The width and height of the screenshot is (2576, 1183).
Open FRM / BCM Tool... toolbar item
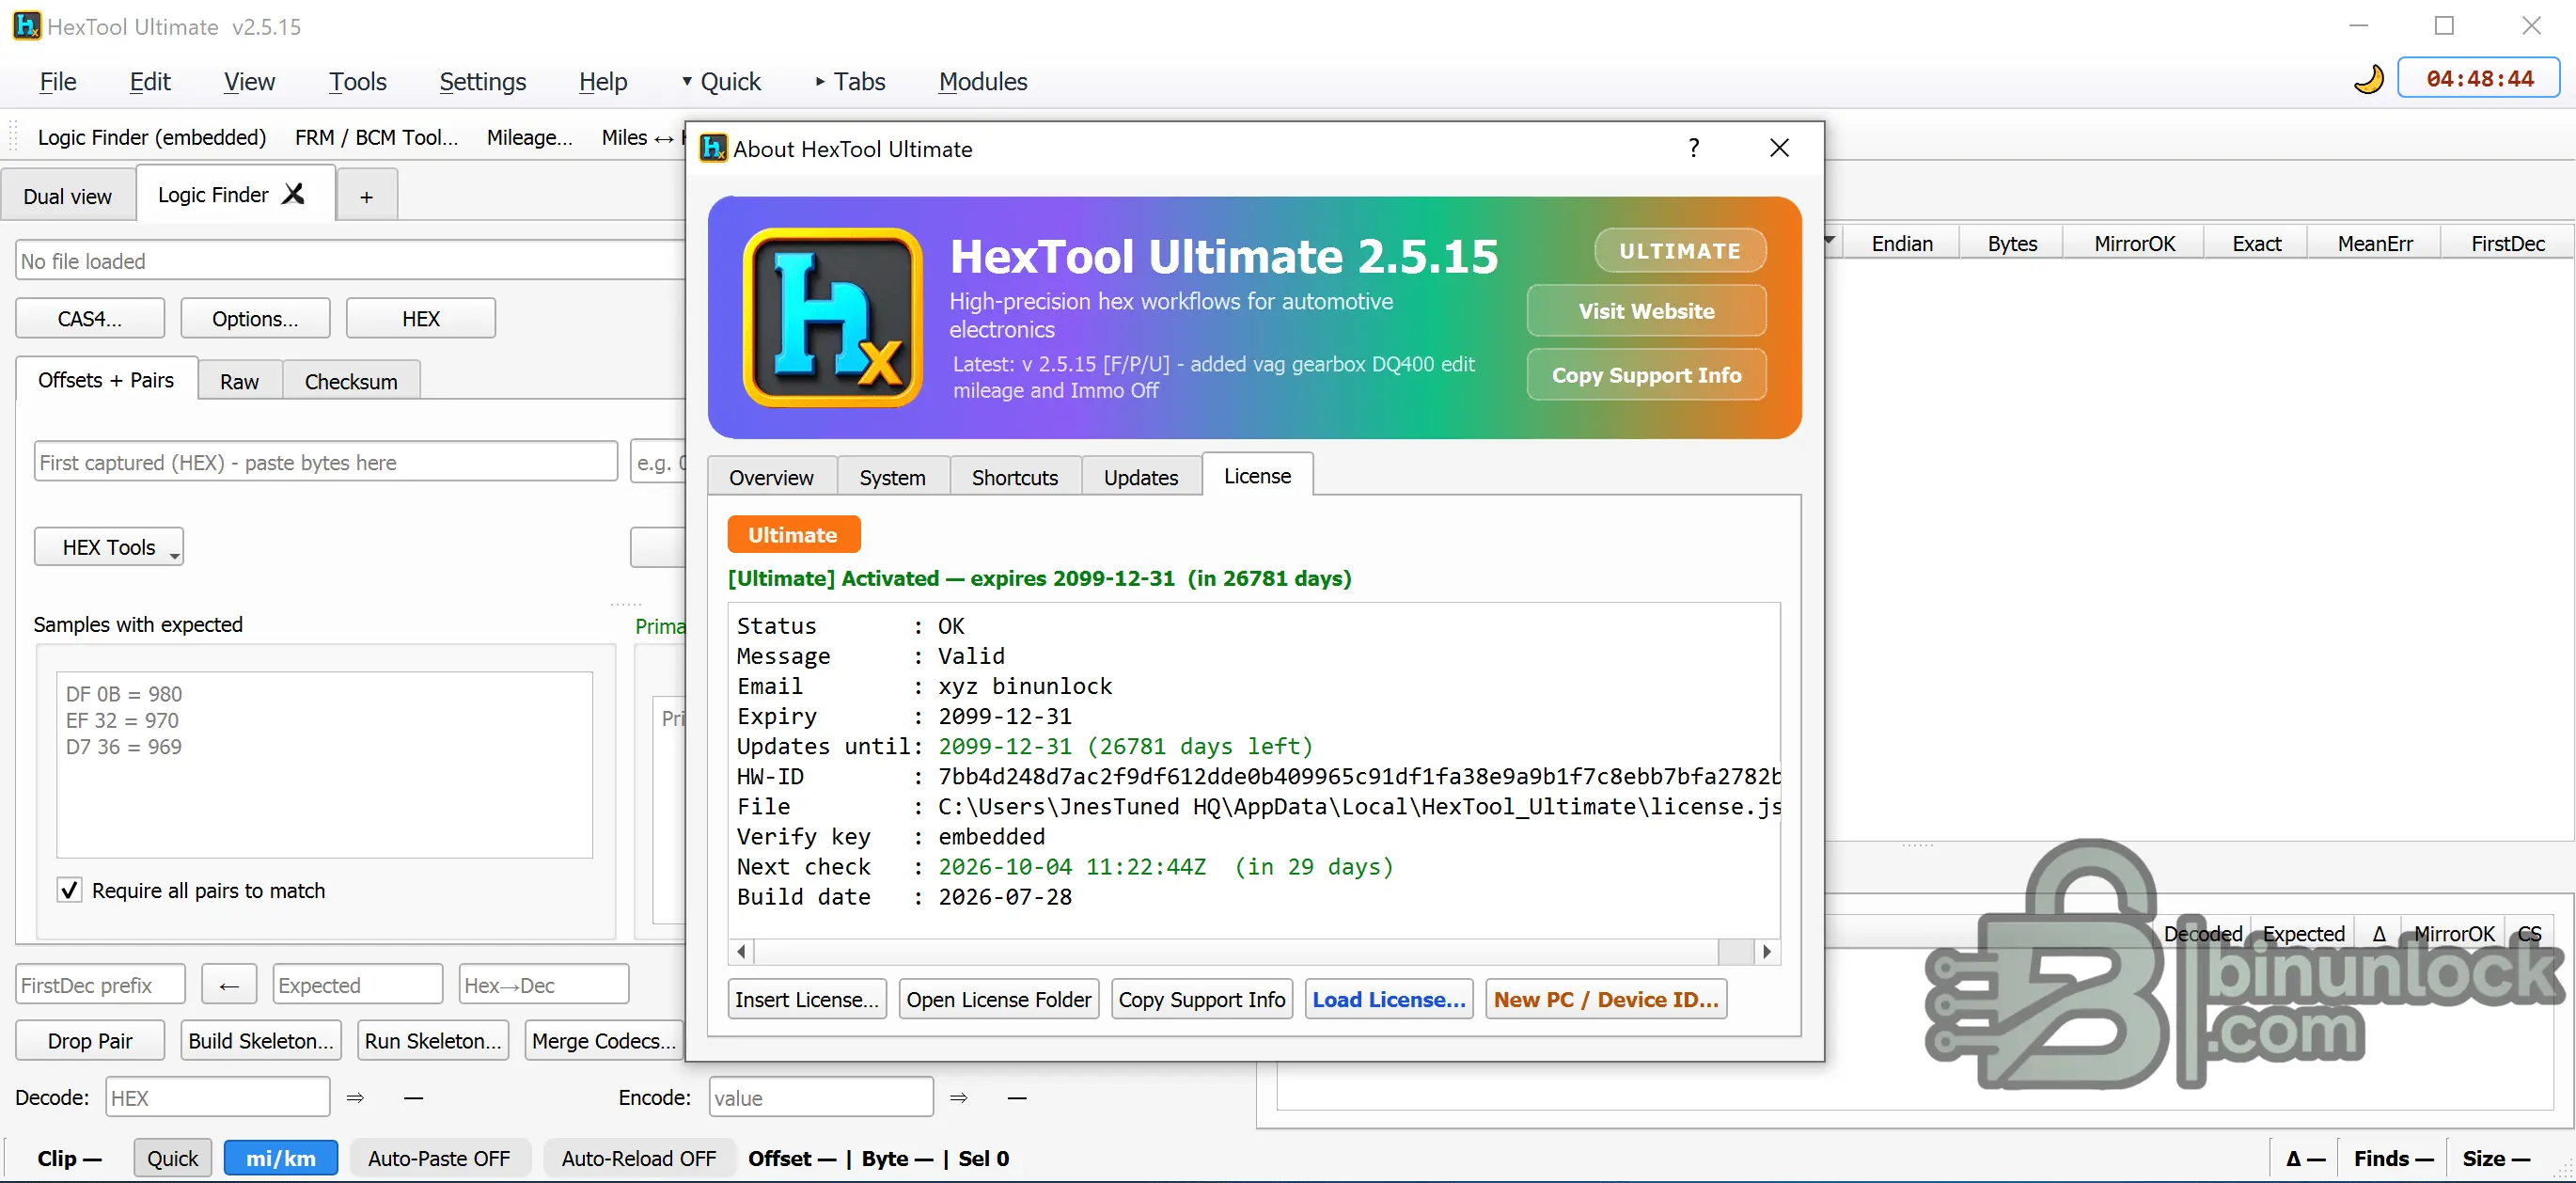click(x=376, y=137)
